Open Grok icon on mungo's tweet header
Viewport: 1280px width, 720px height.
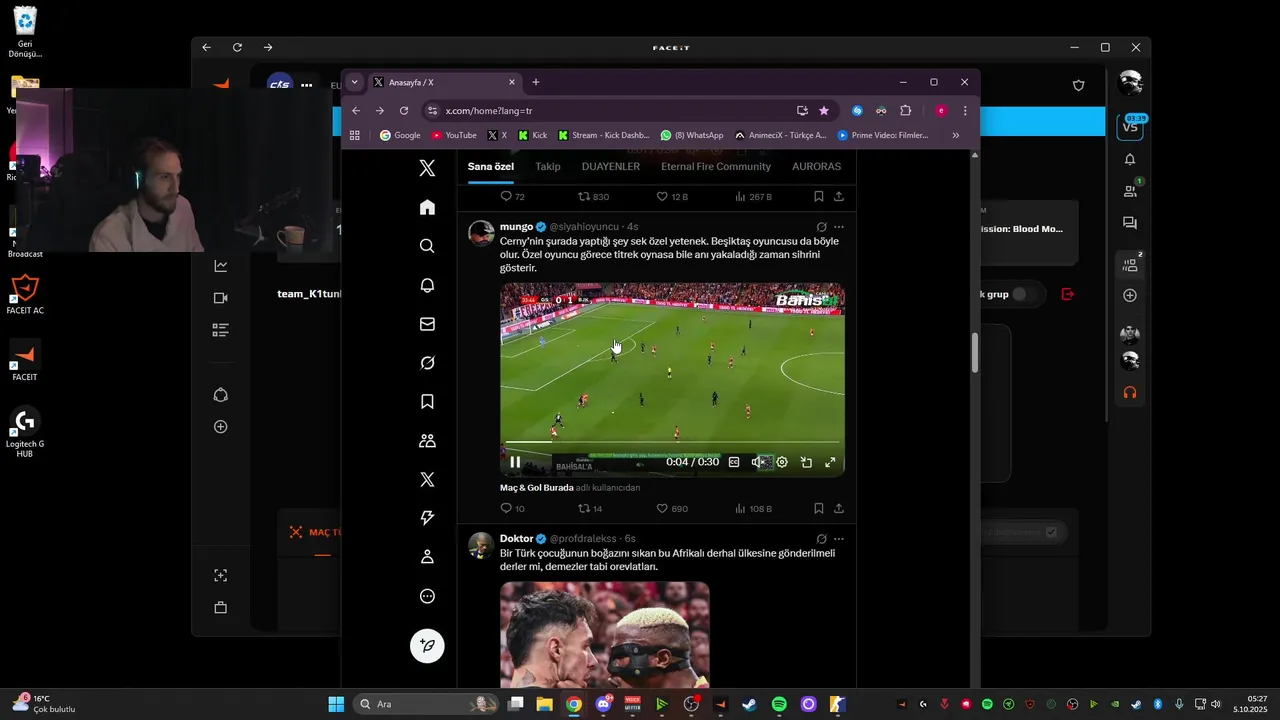(x=821, y=227)
